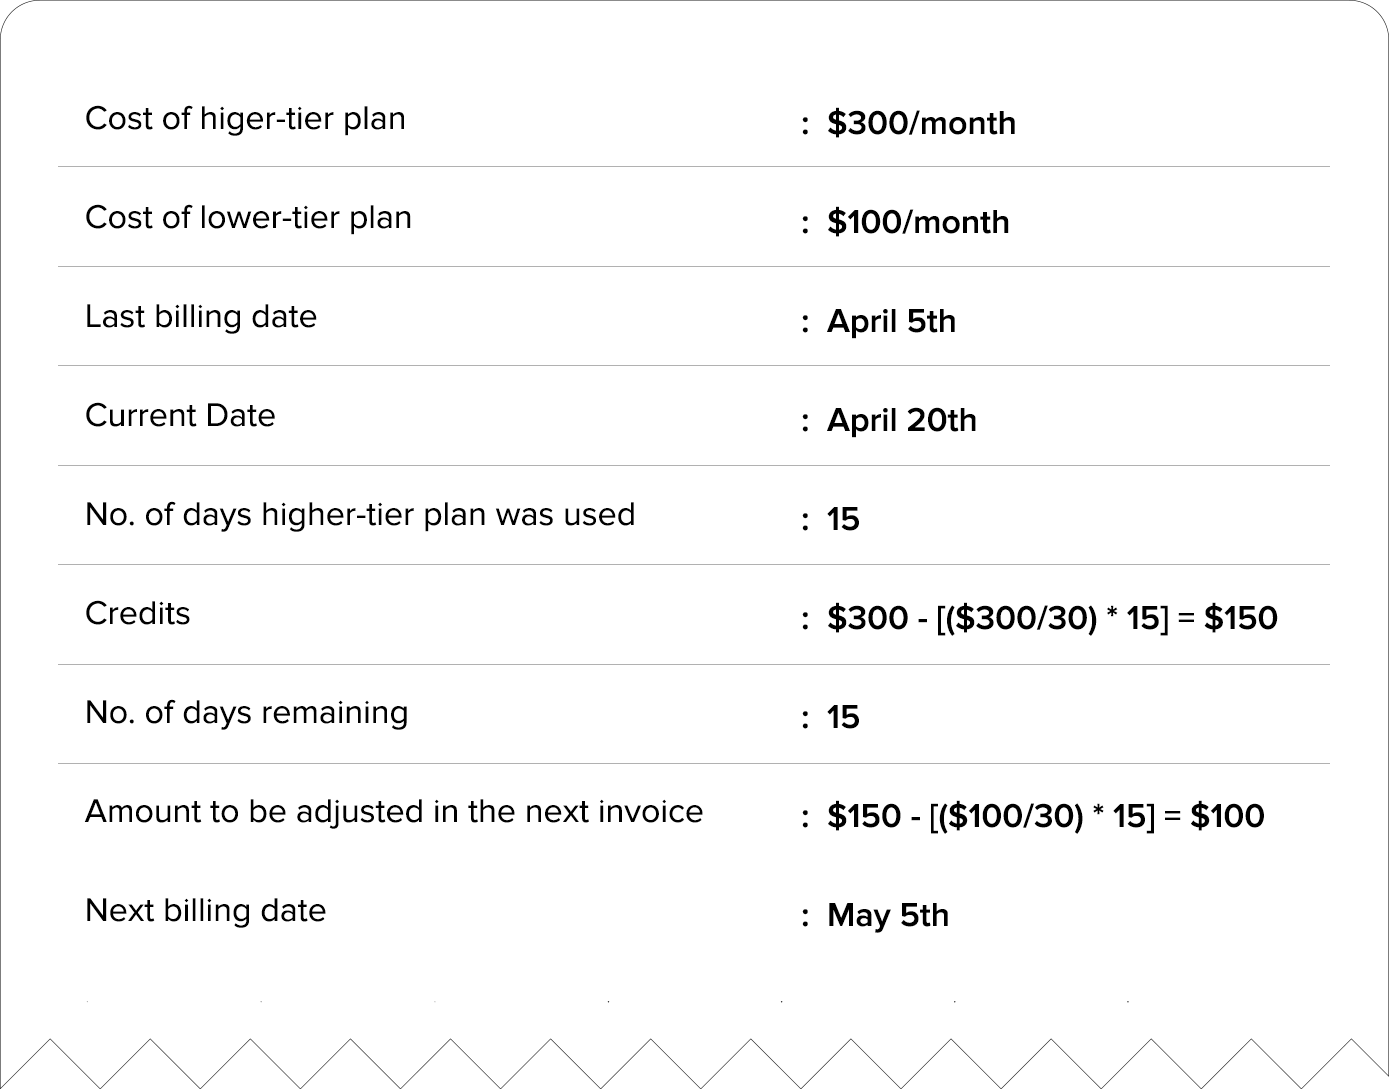Select the April 5th date value

891,321
